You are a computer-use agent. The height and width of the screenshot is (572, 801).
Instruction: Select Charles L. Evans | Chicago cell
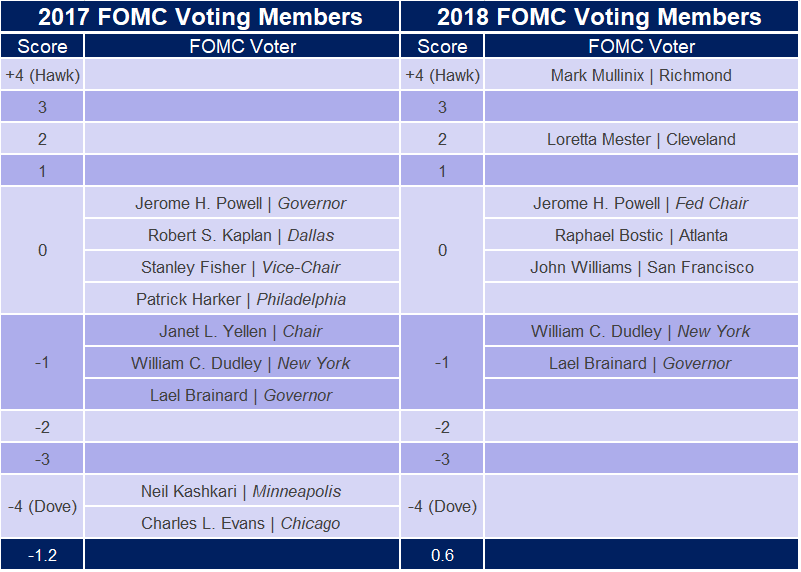[x=241, y=523]
